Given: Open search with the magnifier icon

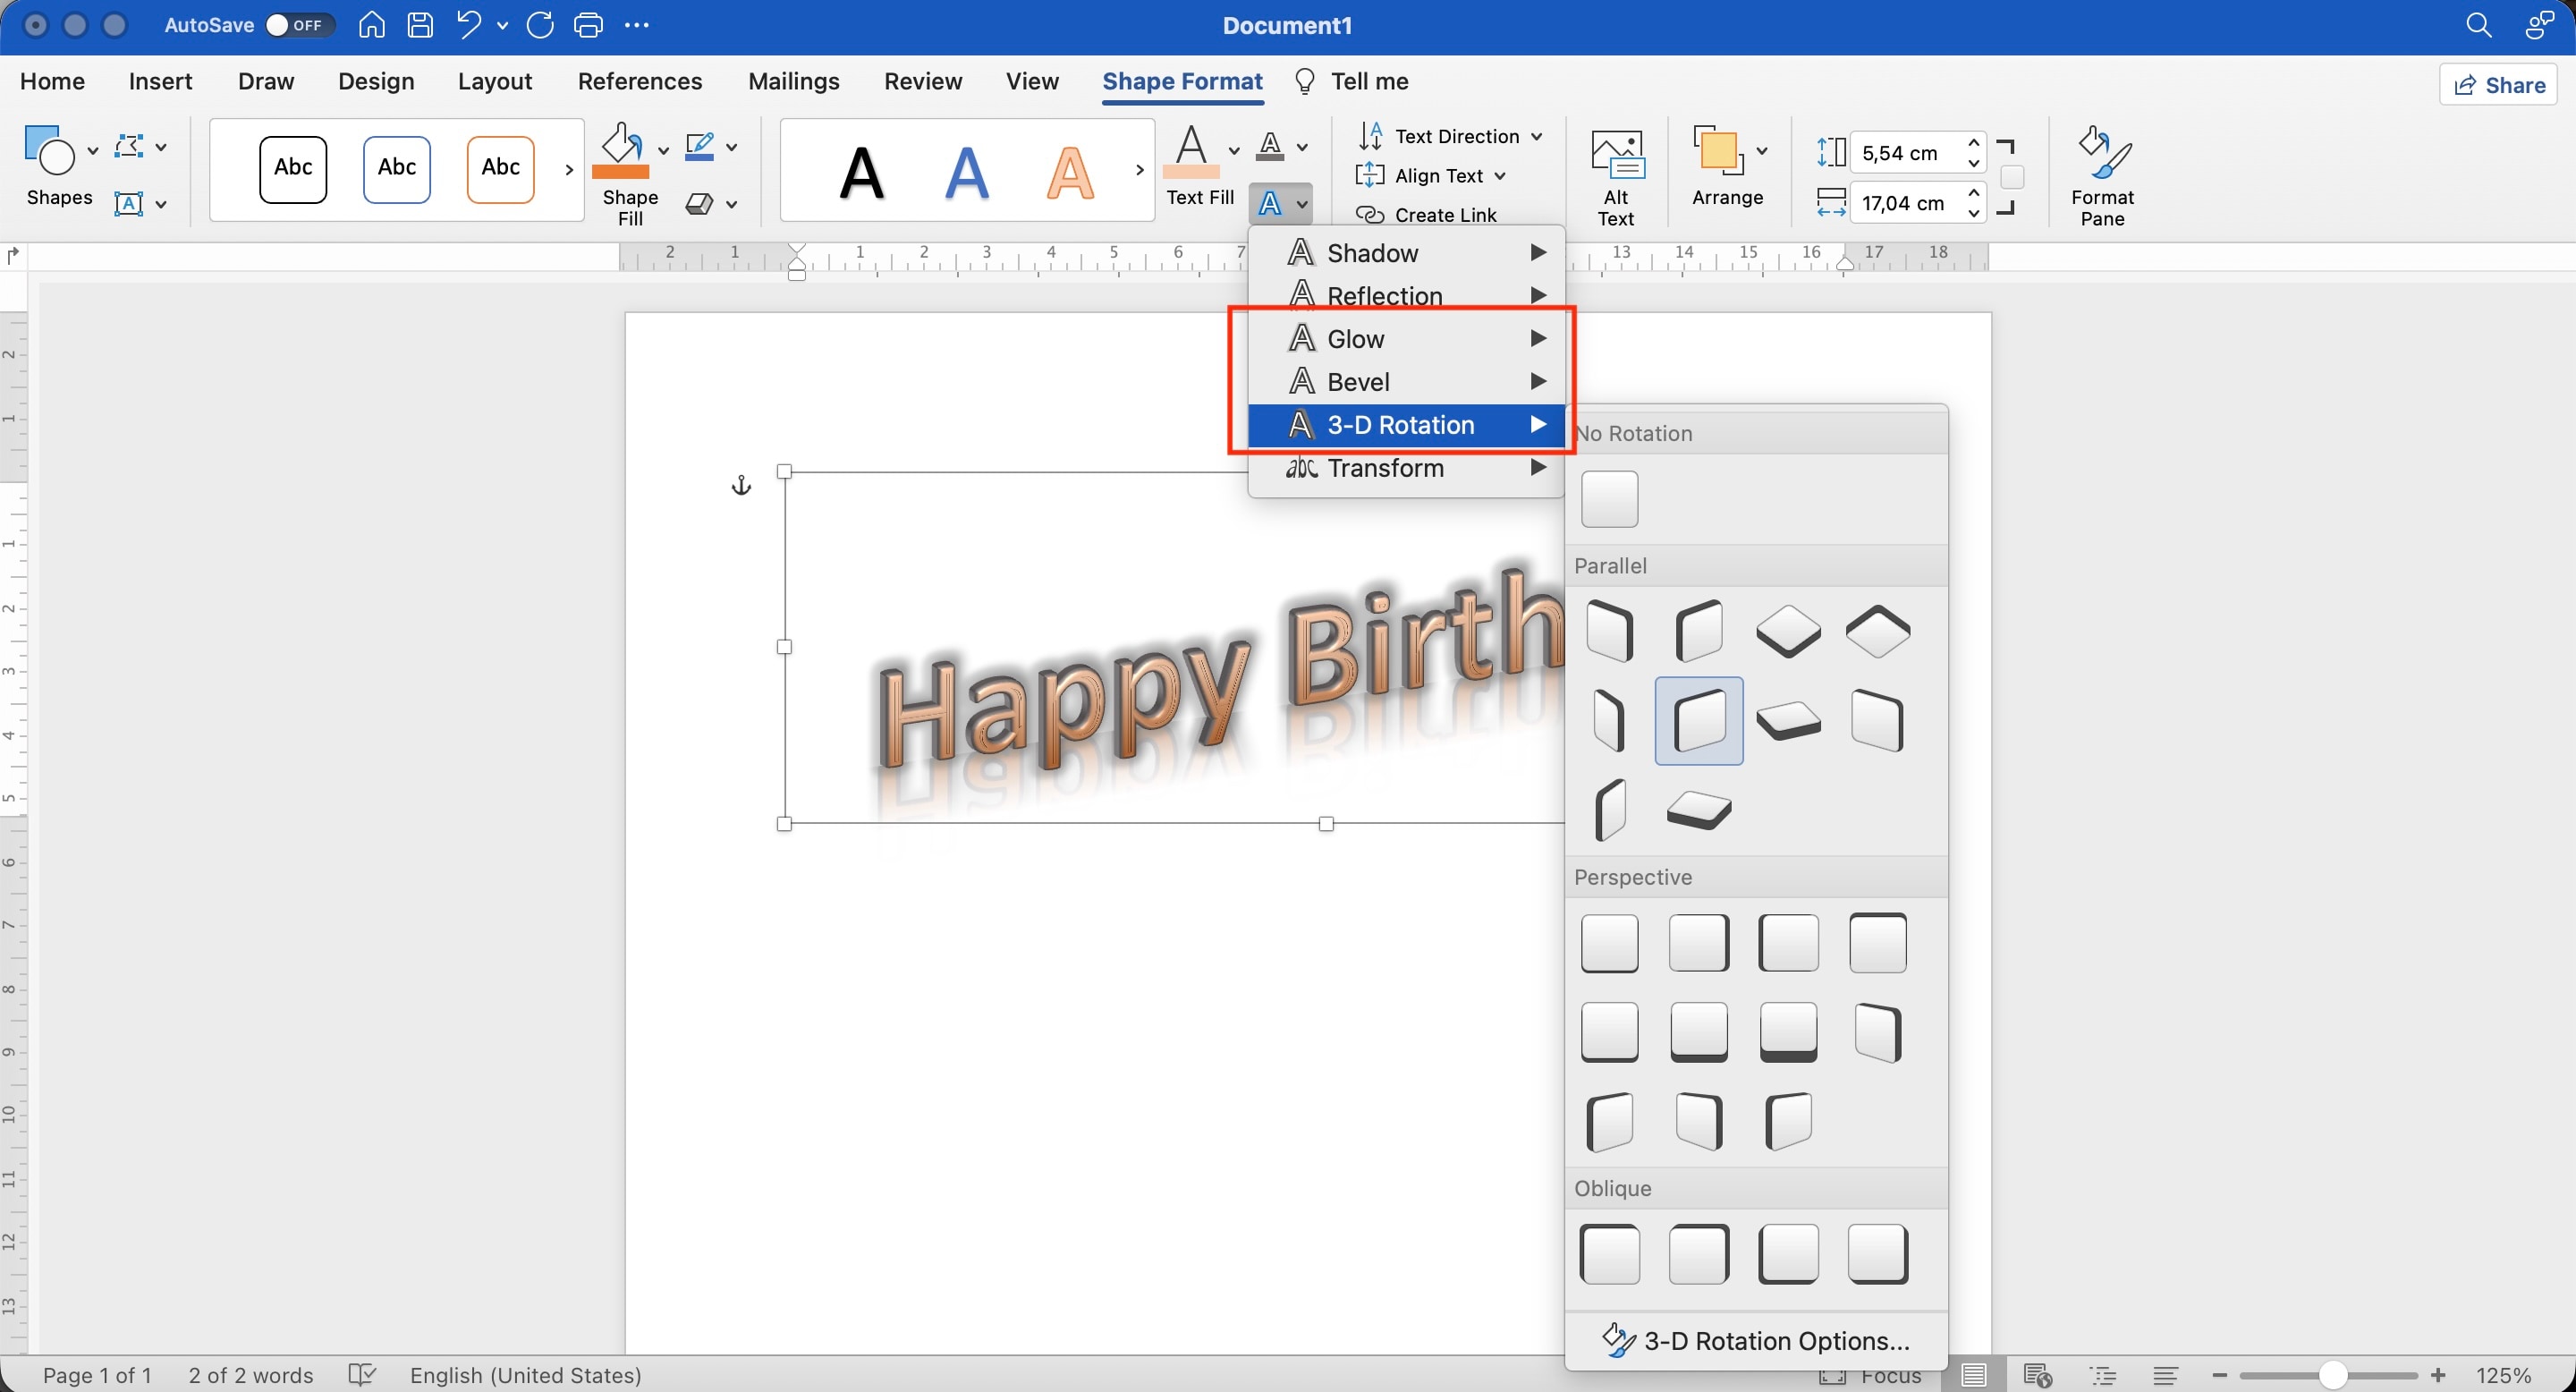Looking at the screenshot, I should tap(2478, 25).
